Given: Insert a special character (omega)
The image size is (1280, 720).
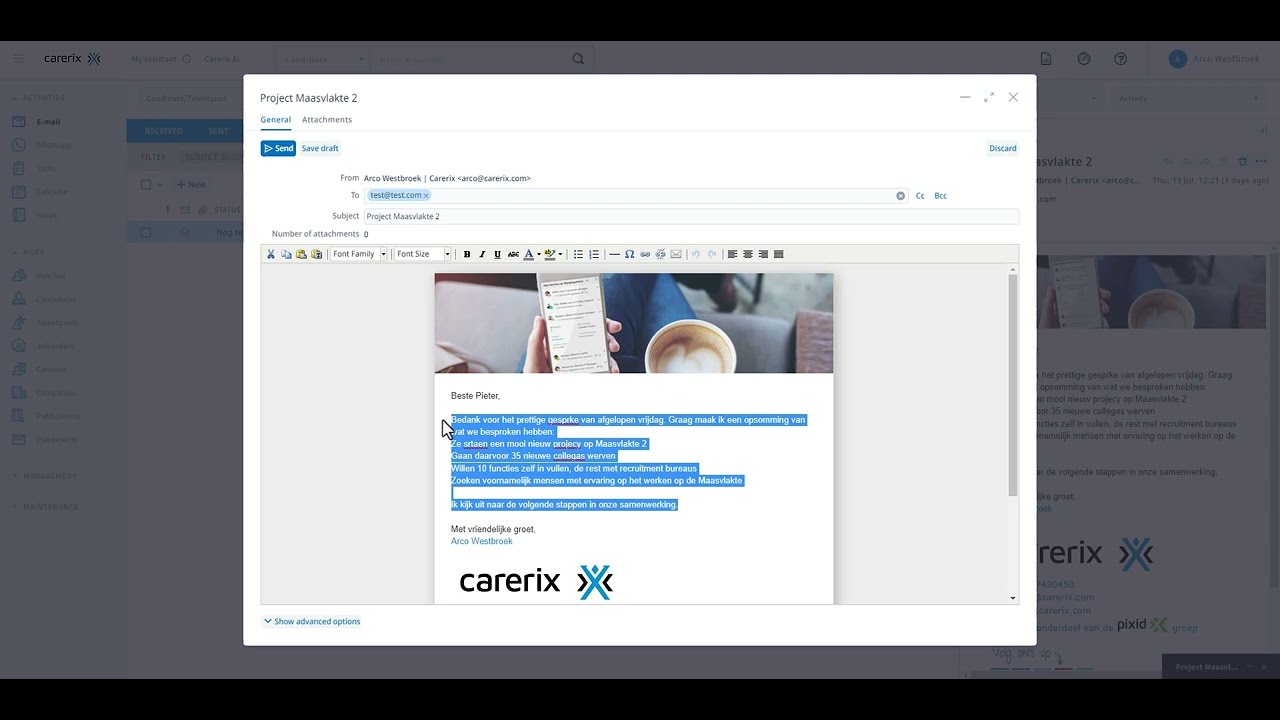Looking at the screenshot, I should (x=629, y=254).
